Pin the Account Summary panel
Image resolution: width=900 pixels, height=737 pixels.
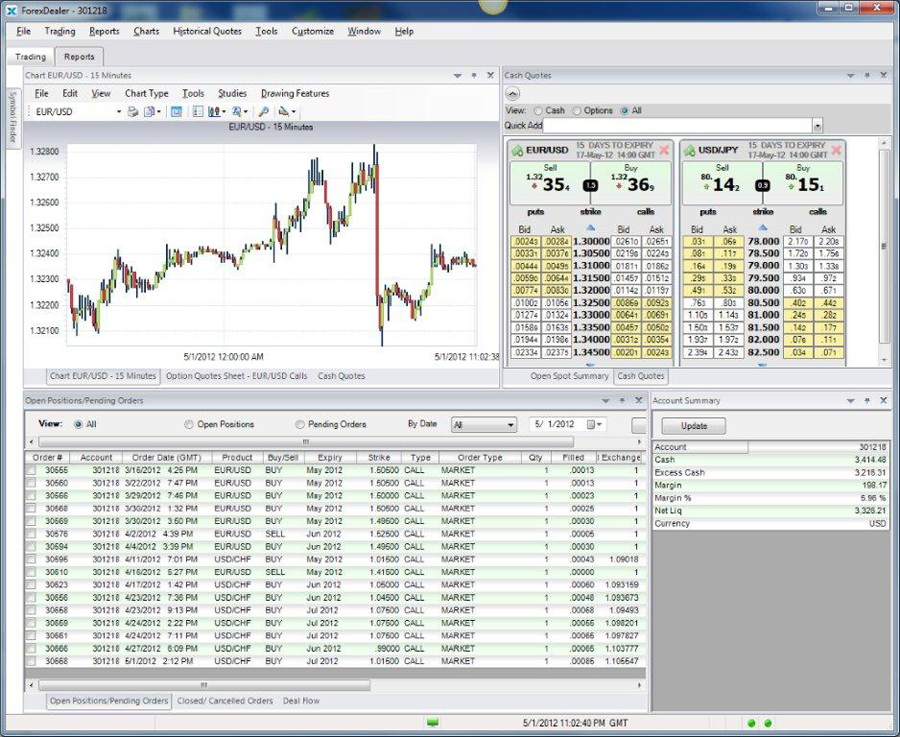click(866, 400)
